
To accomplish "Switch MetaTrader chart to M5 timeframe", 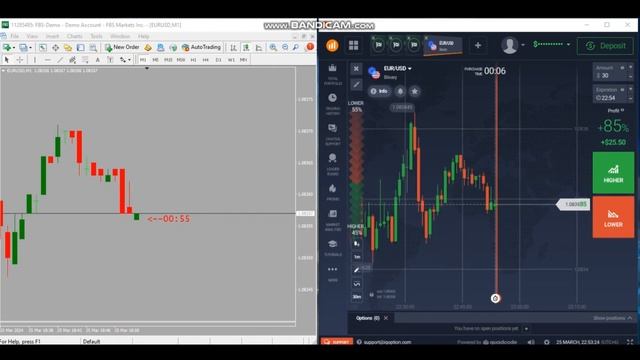I will click(x=156, y=60).
